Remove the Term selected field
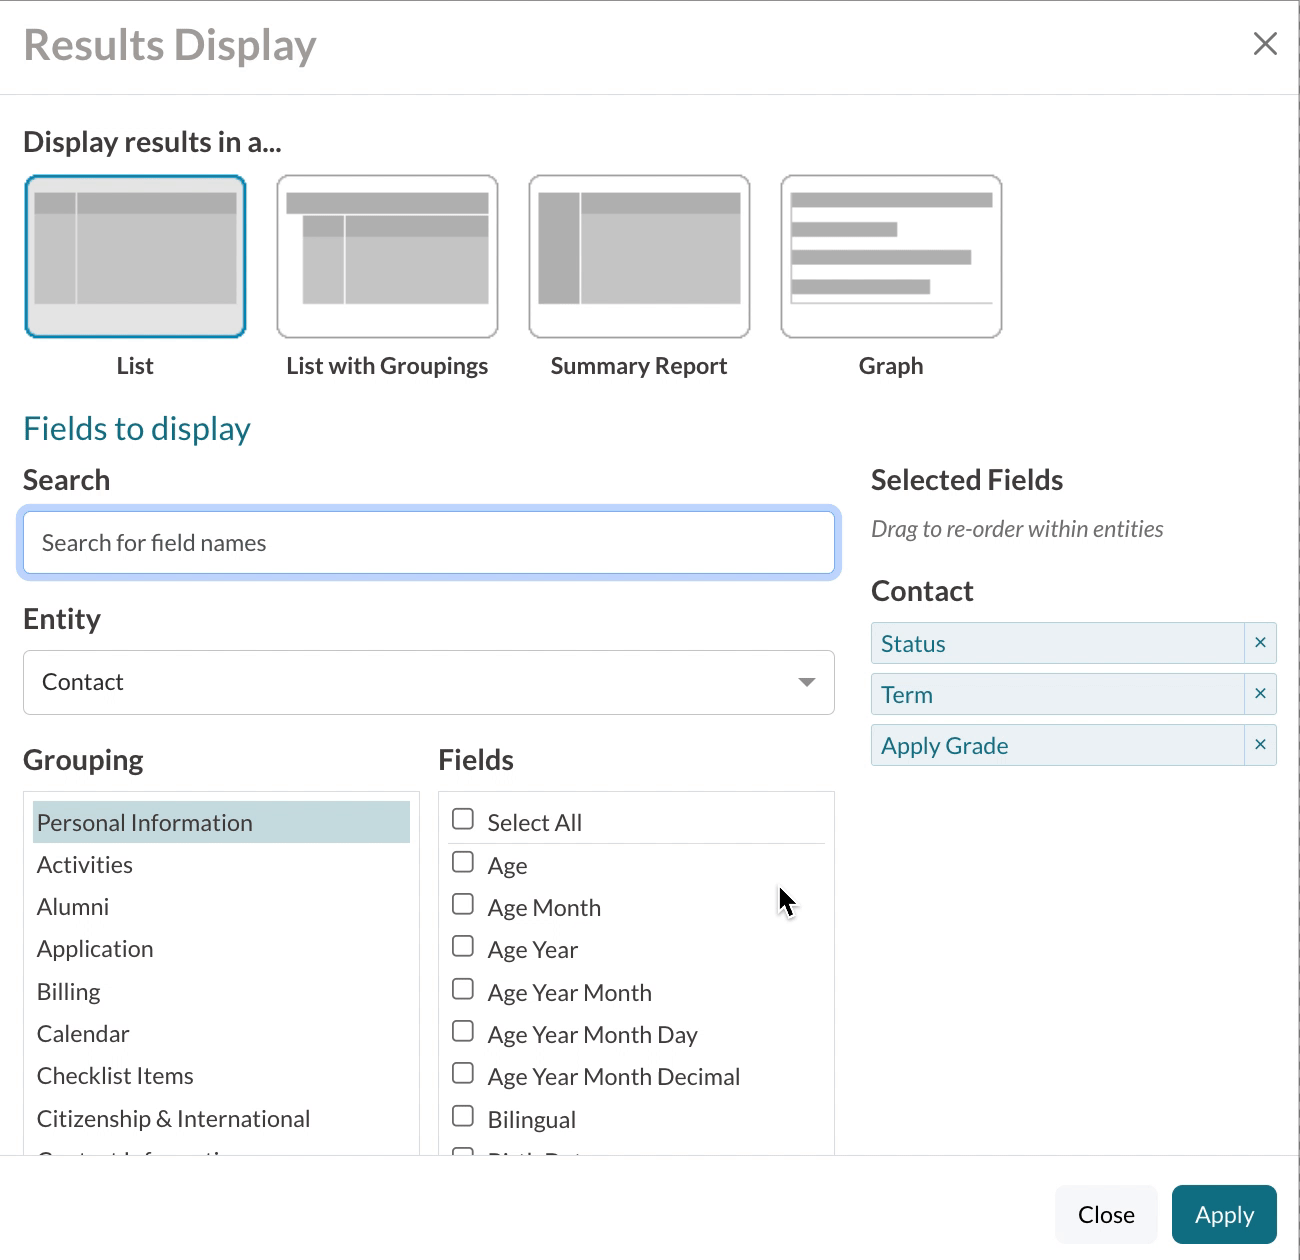This screenshot has height=1260, width=1300. pyautogui.click(x=1260, y=694)
